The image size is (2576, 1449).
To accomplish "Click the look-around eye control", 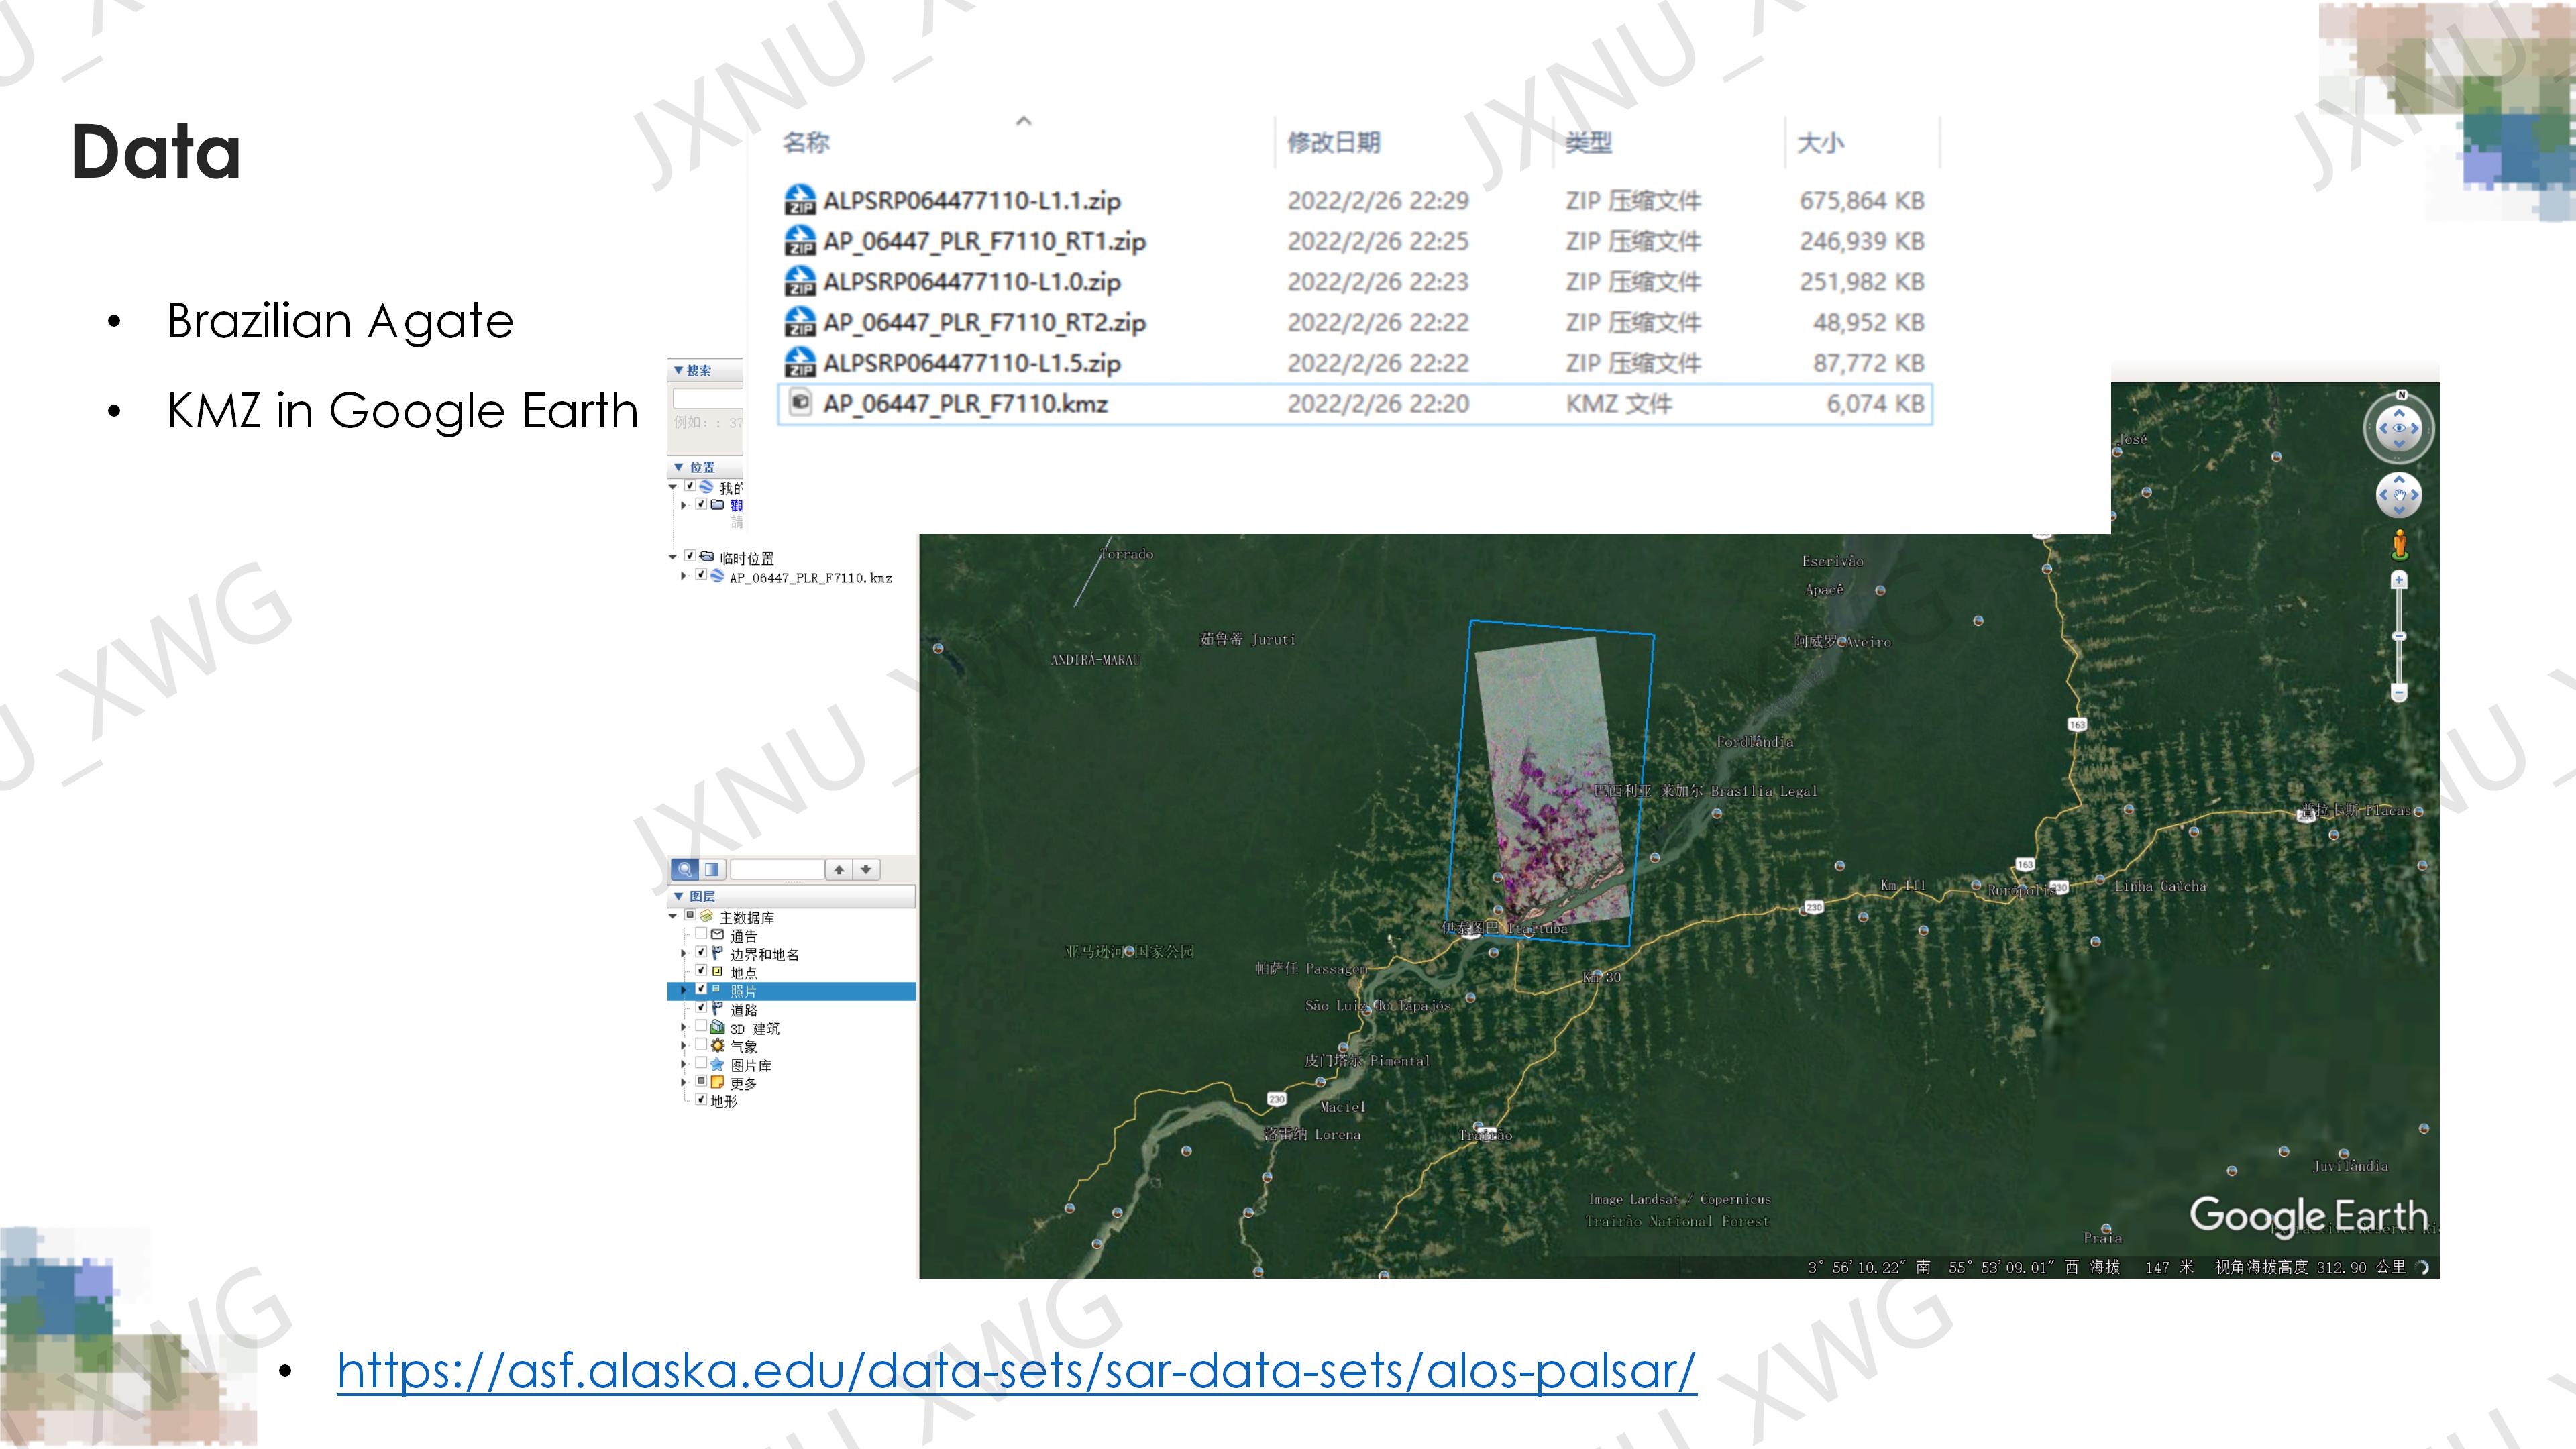I will click(x=2399, y=428).
